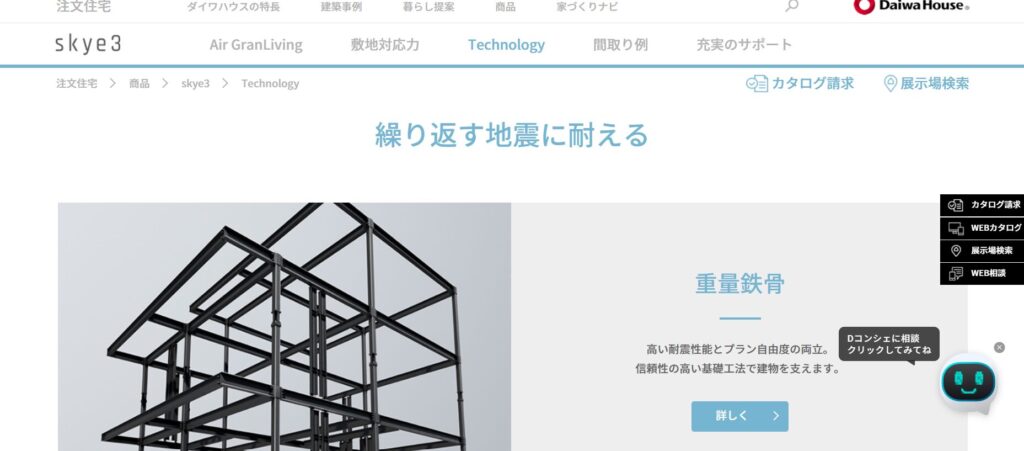
Task: Open WEBカタログ in side panel
Action: pos(982,228)
